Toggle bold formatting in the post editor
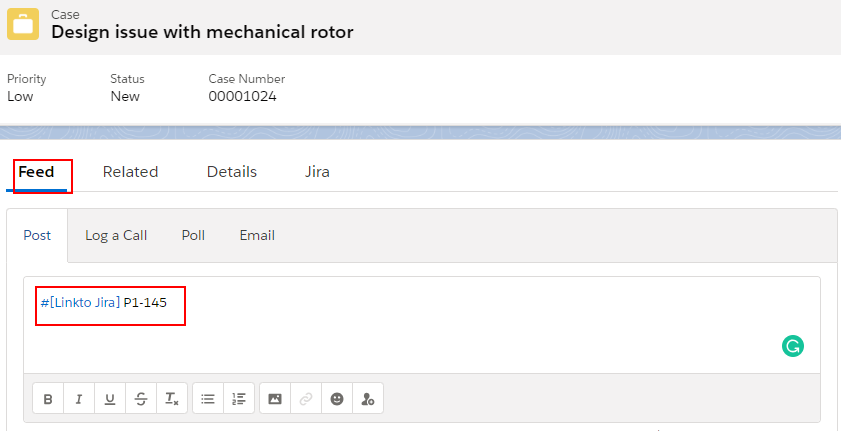841x431 pixels. click(x=48, y=398)
